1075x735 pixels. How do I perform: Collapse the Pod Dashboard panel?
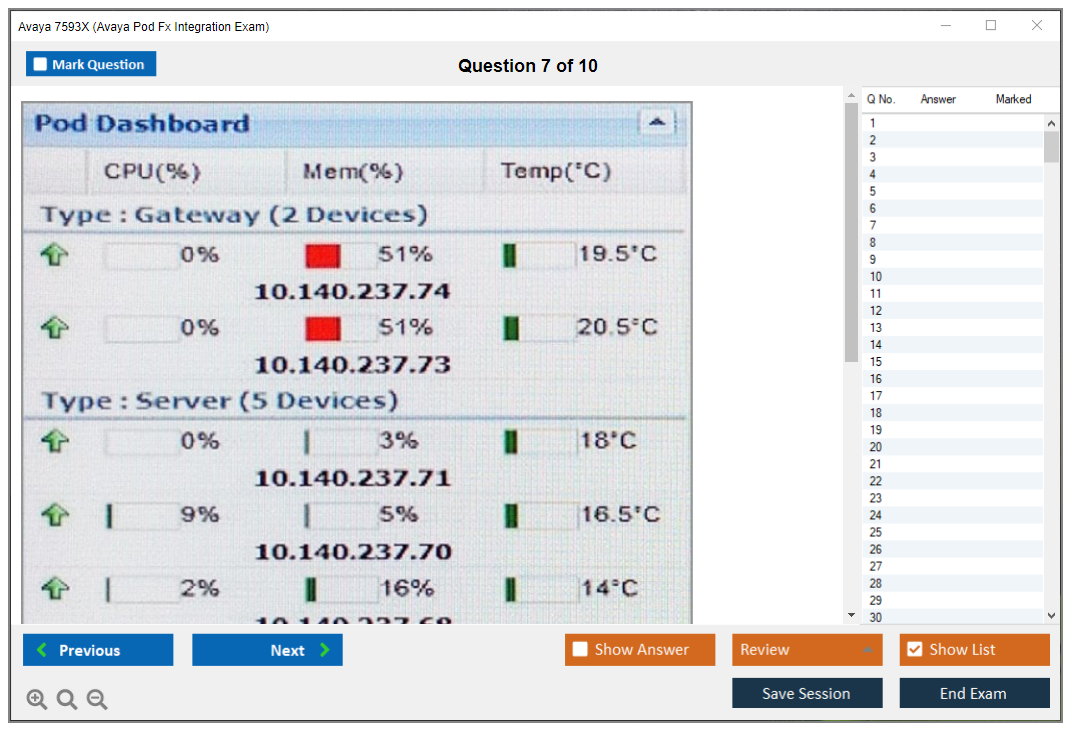tap(657, 122)
